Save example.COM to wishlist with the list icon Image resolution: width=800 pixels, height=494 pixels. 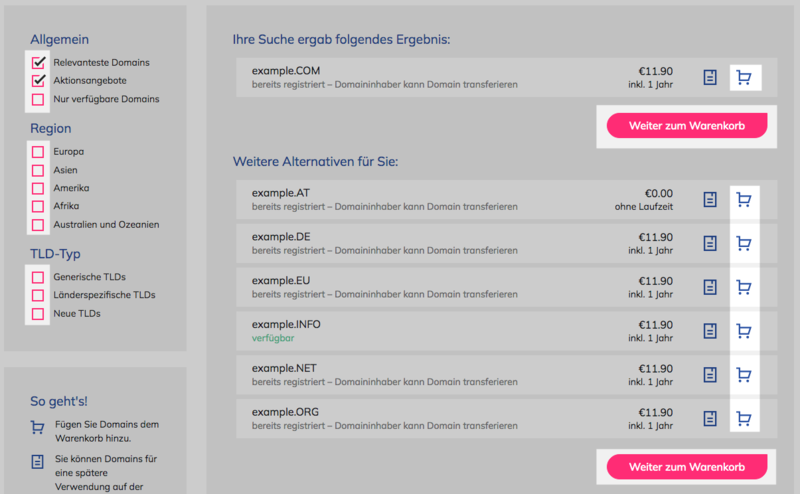click(x=710, y=78)
